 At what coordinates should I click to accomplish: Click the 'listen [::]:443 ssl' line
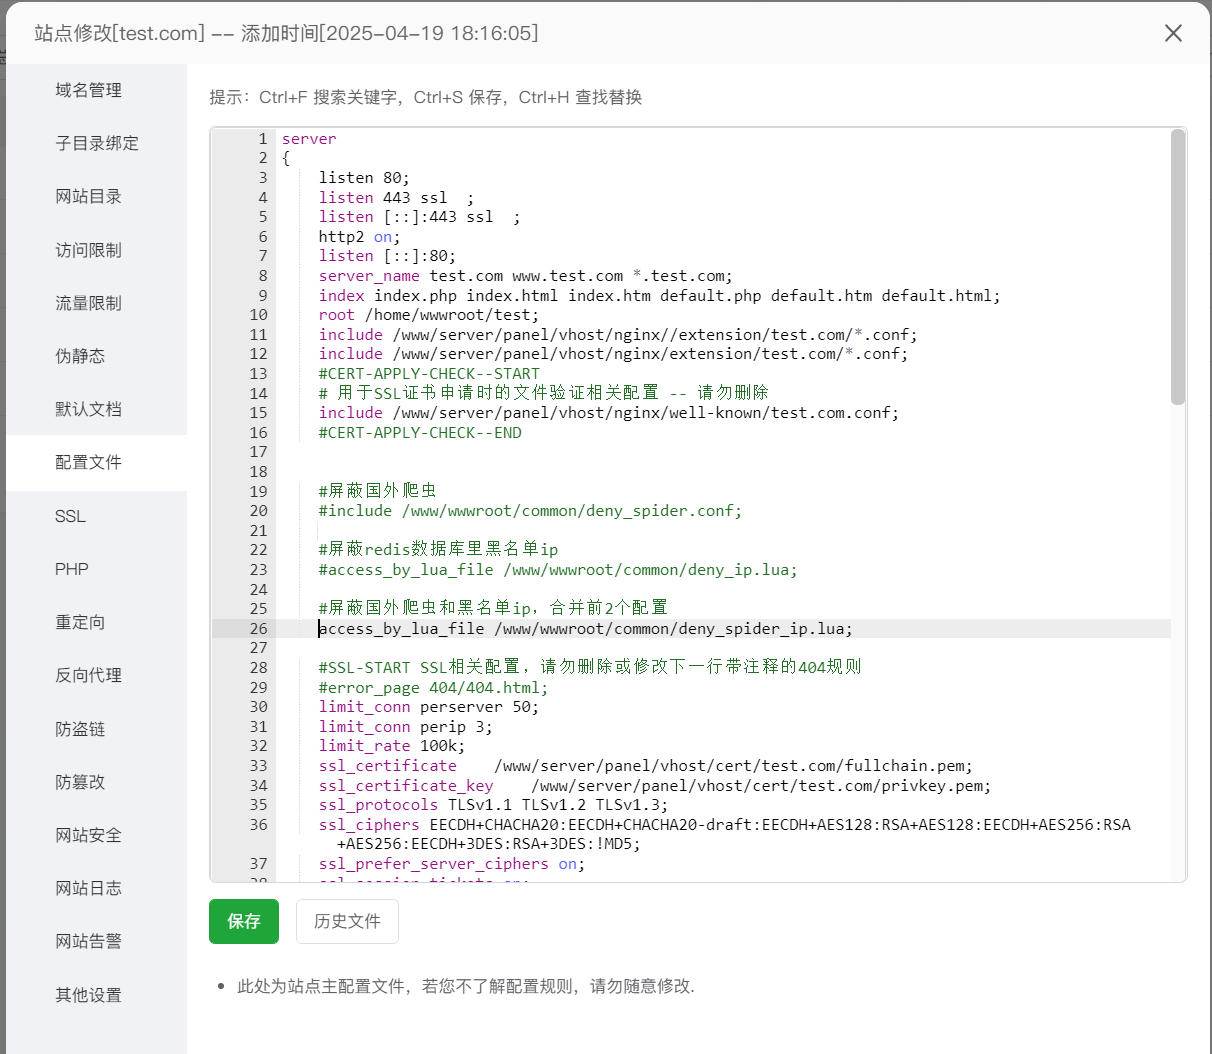coord(420,217)
